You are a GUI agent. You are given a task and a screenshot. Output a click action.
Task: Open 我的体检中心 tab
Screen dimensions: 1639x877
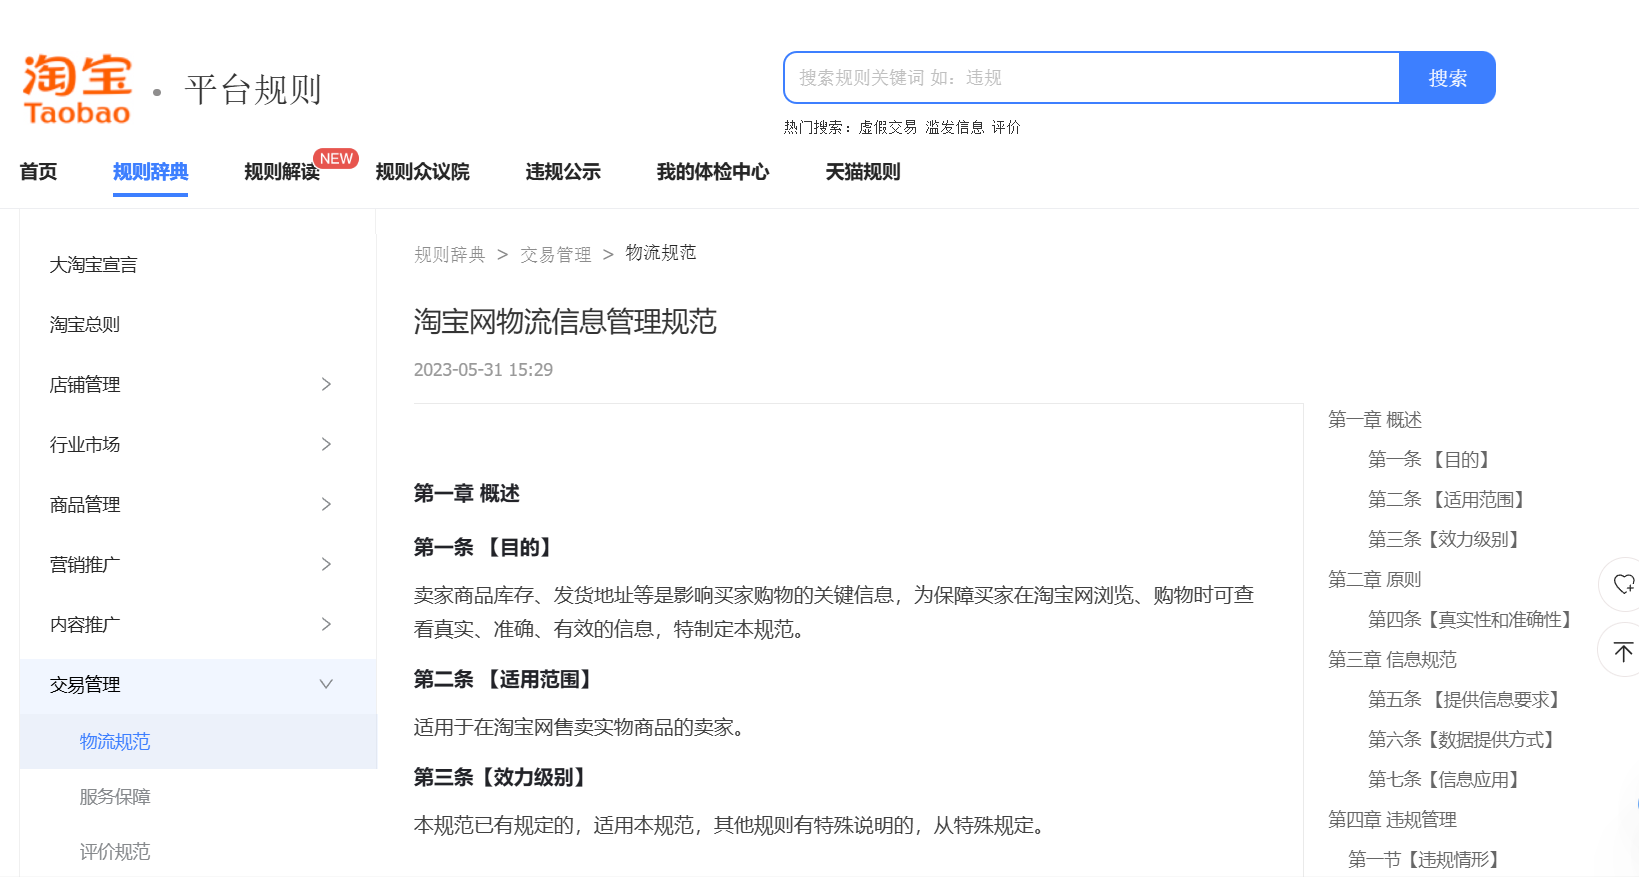(713, 172)
